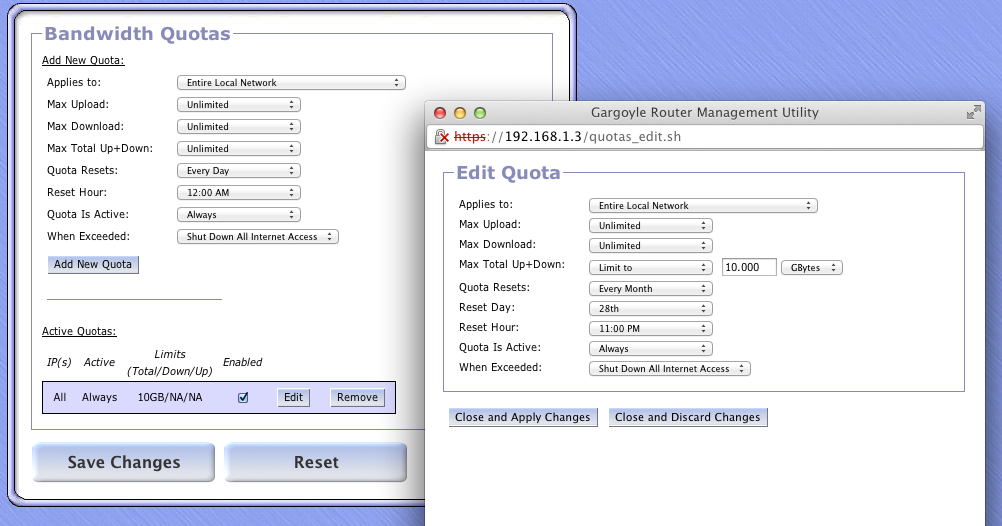Click the URL address field showing quotas_edit.sh
Viewport: 1002px width, 526px height.
(704, 137)
